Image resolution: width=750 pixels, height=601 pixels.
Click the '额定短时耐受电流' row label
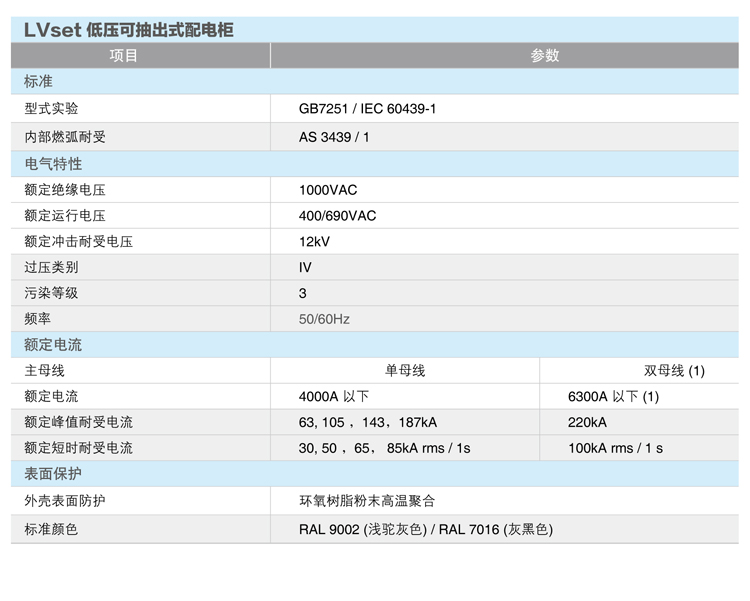pos(78,448)
